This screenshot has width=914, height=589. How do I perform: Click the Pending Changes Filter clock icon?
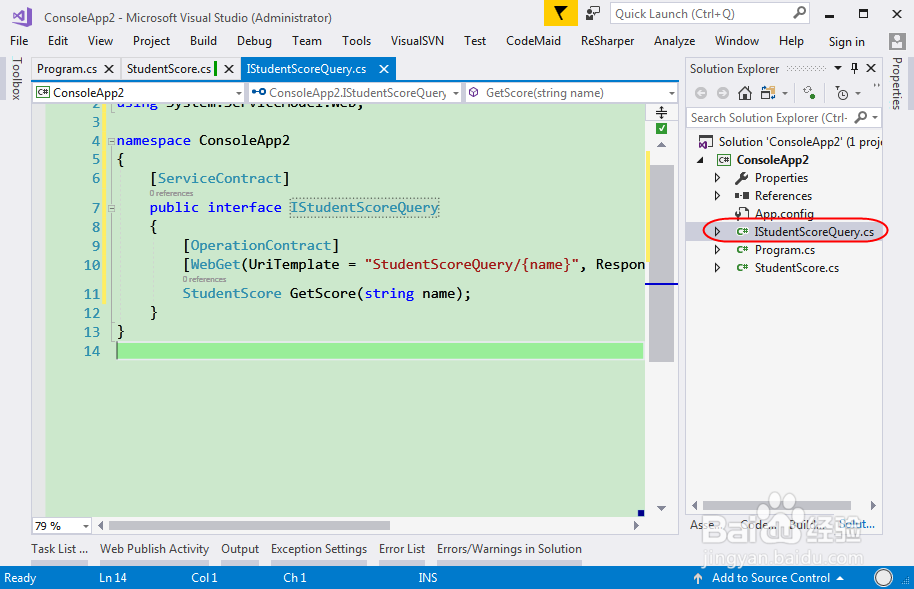[842, 93]
